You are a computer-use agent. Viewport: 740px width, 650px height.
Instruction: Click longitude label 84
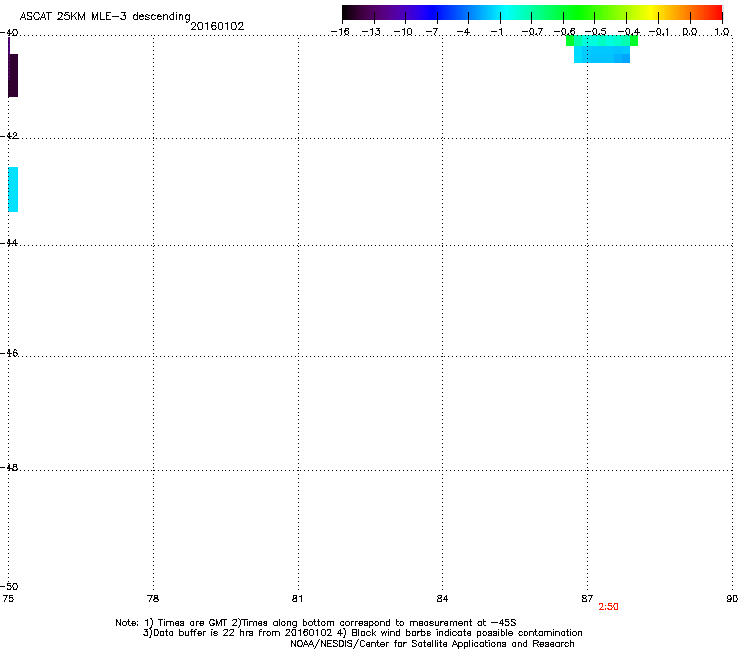pos(442,599)
